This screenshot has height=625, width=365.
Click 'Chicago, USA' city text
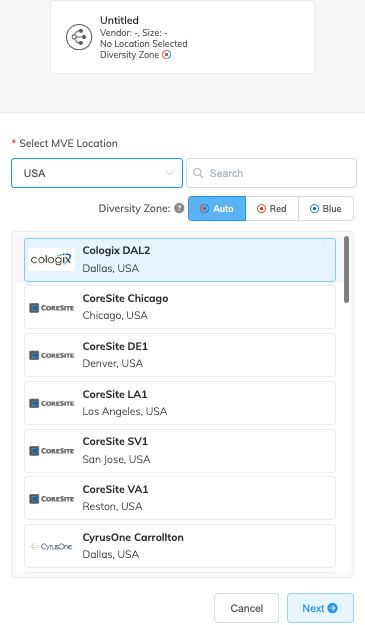point(115,315)
